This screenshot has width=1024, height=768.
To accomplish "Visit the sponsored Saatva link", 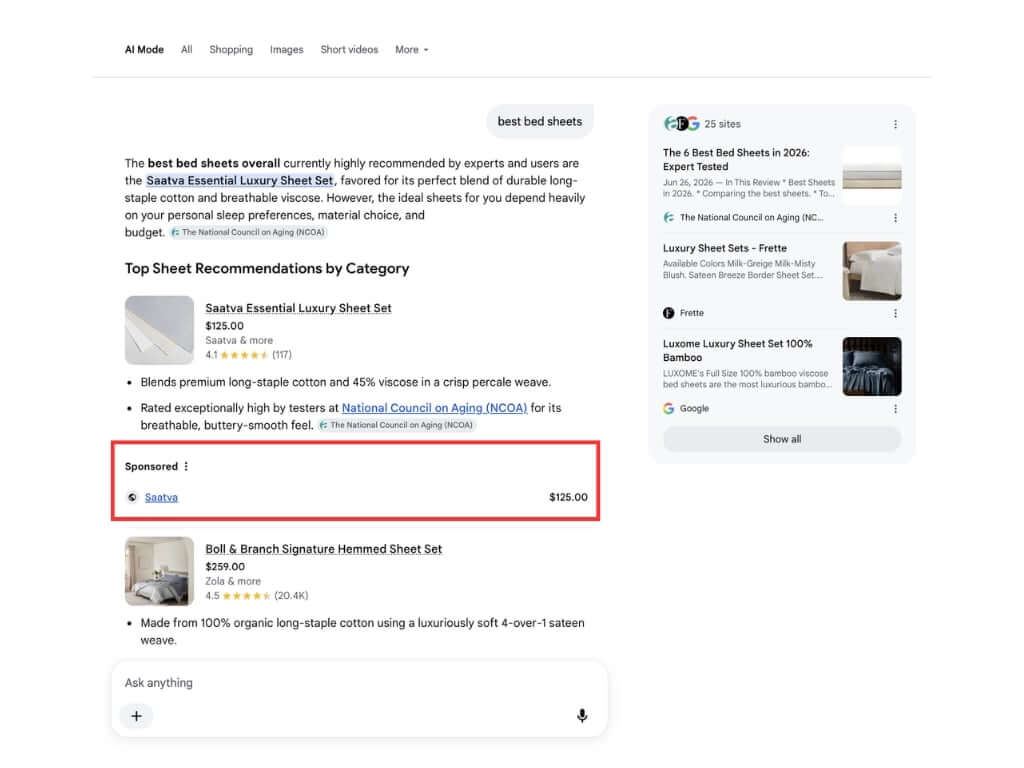I will pos(161,498).
